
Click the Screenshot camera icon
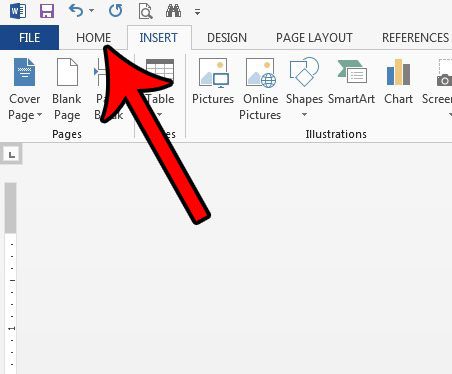click(x=445, y=73)
